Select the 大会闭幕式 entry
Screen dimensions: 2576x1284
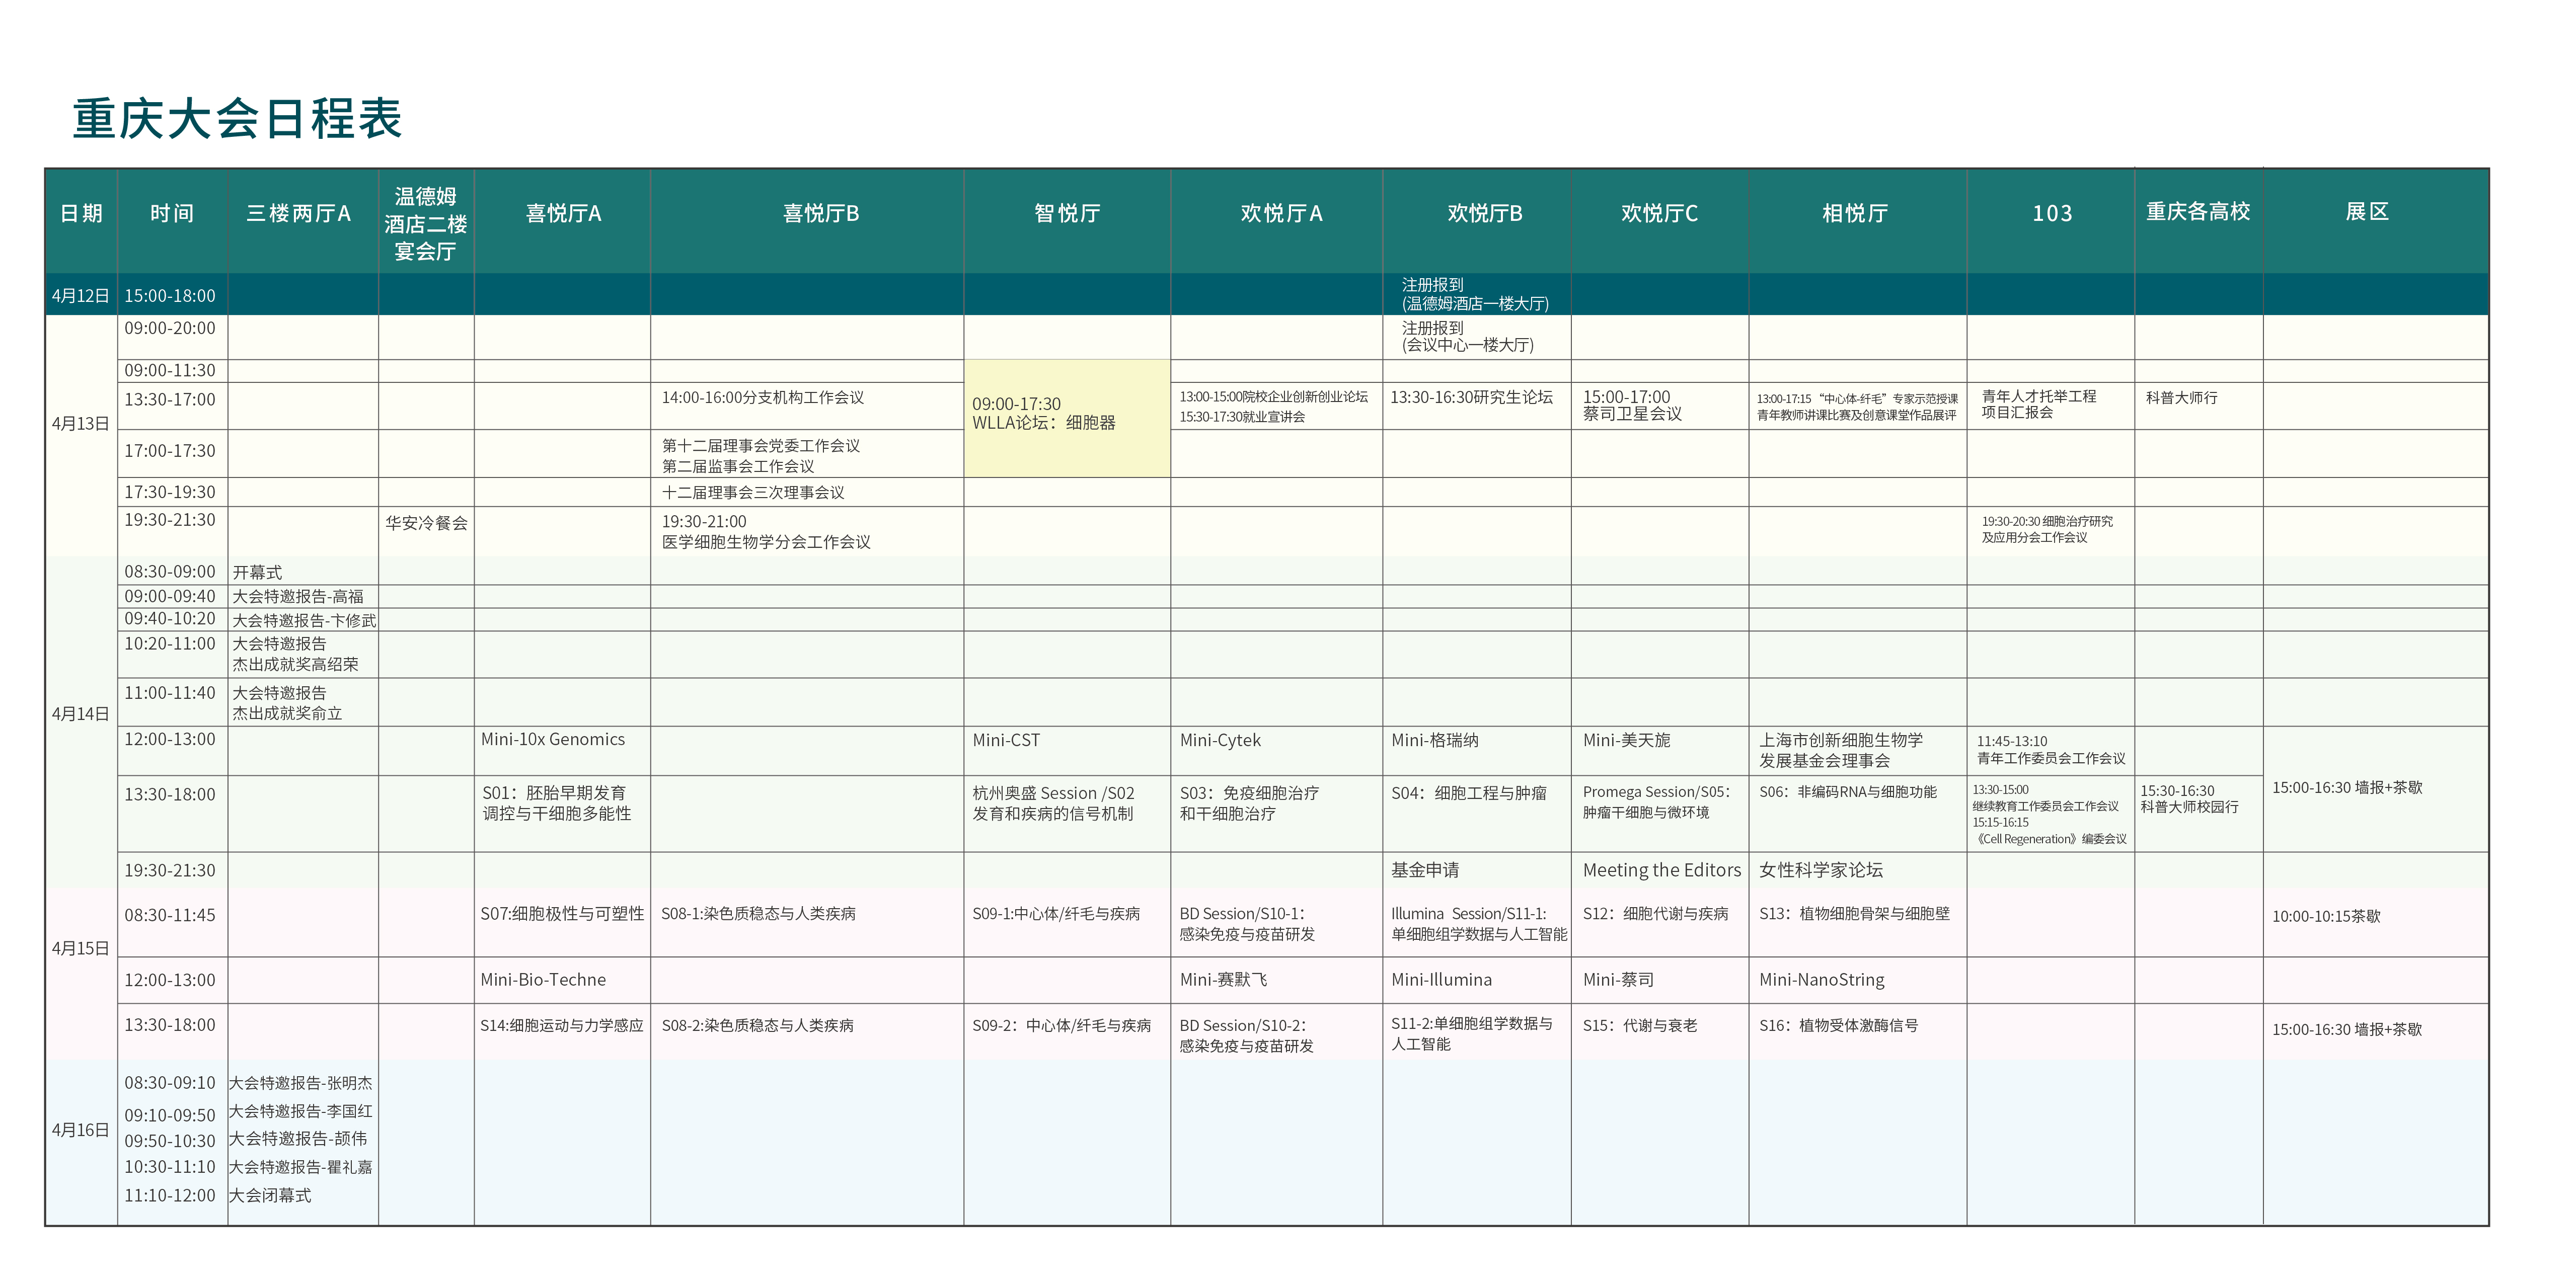[x=270, y=1195]
